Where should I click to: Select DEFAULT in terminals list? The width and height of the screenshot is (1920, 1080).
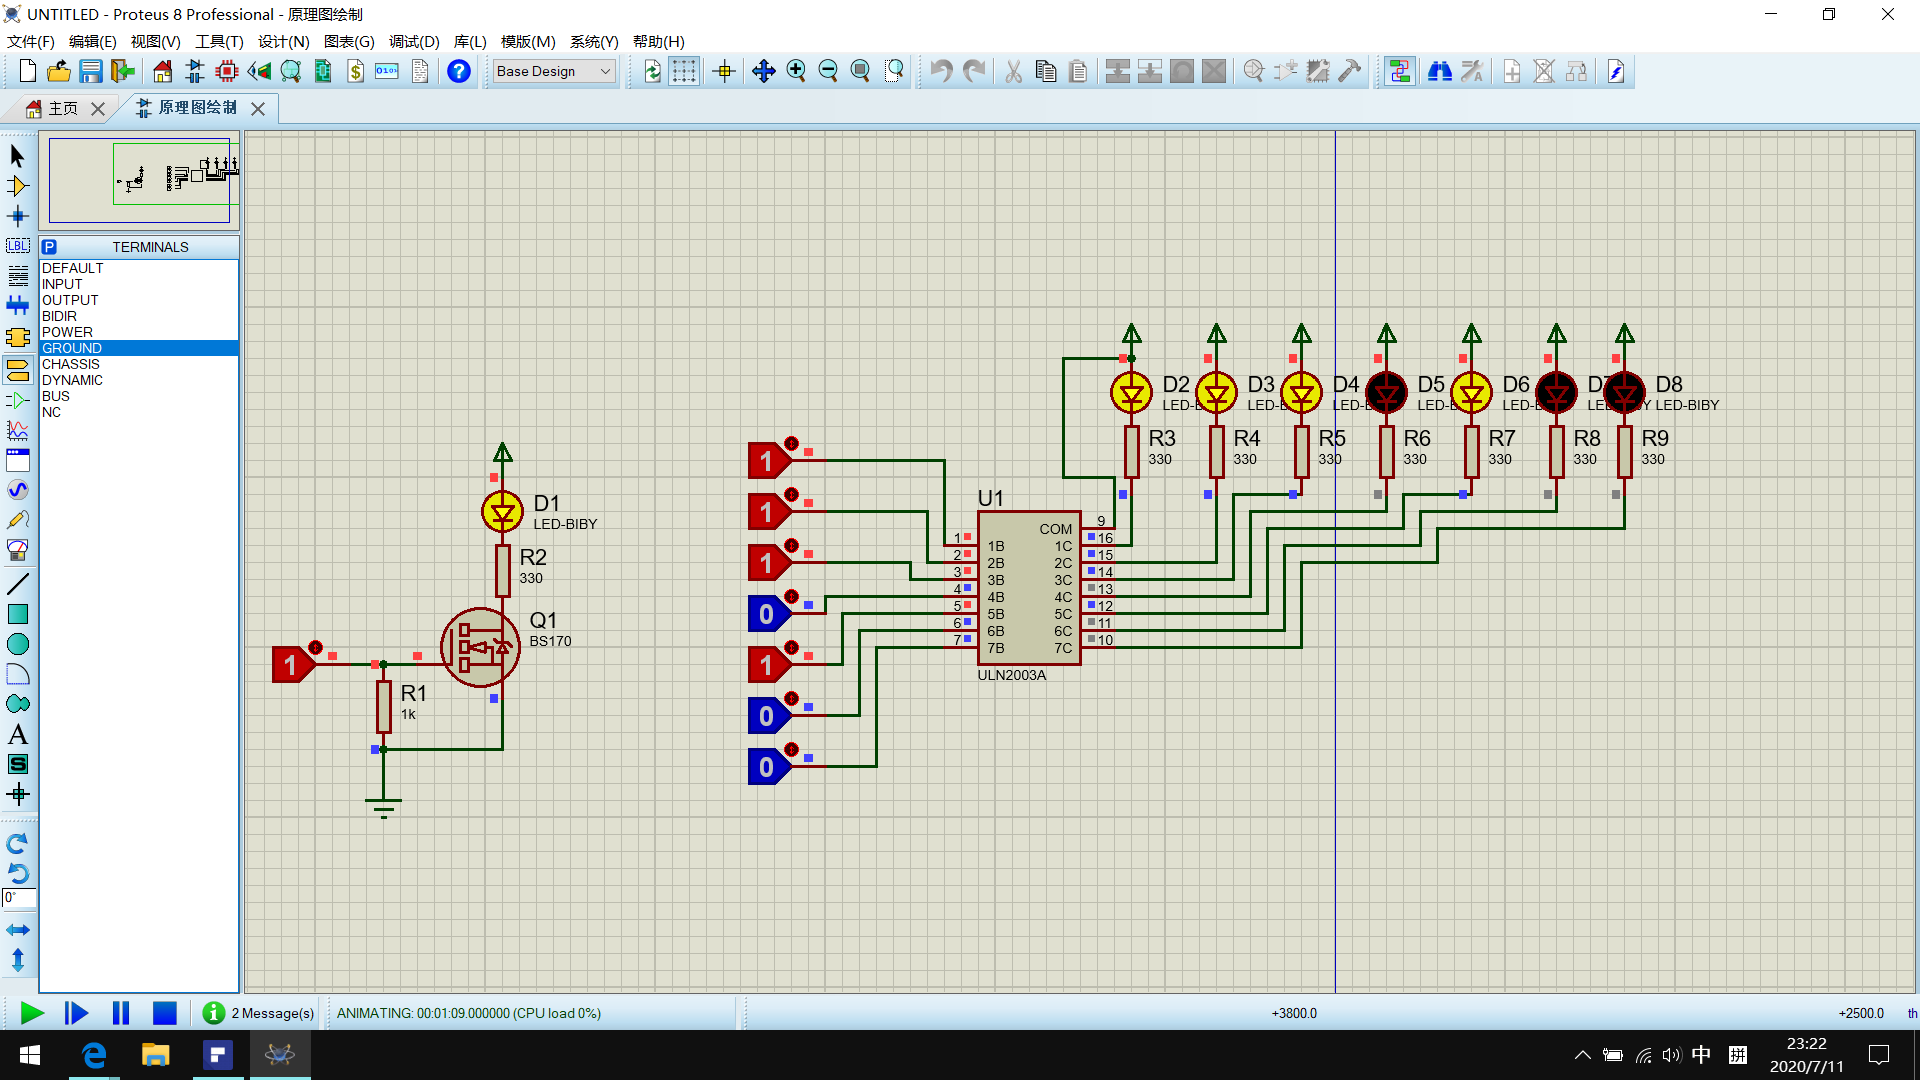(x=139, y=268)
